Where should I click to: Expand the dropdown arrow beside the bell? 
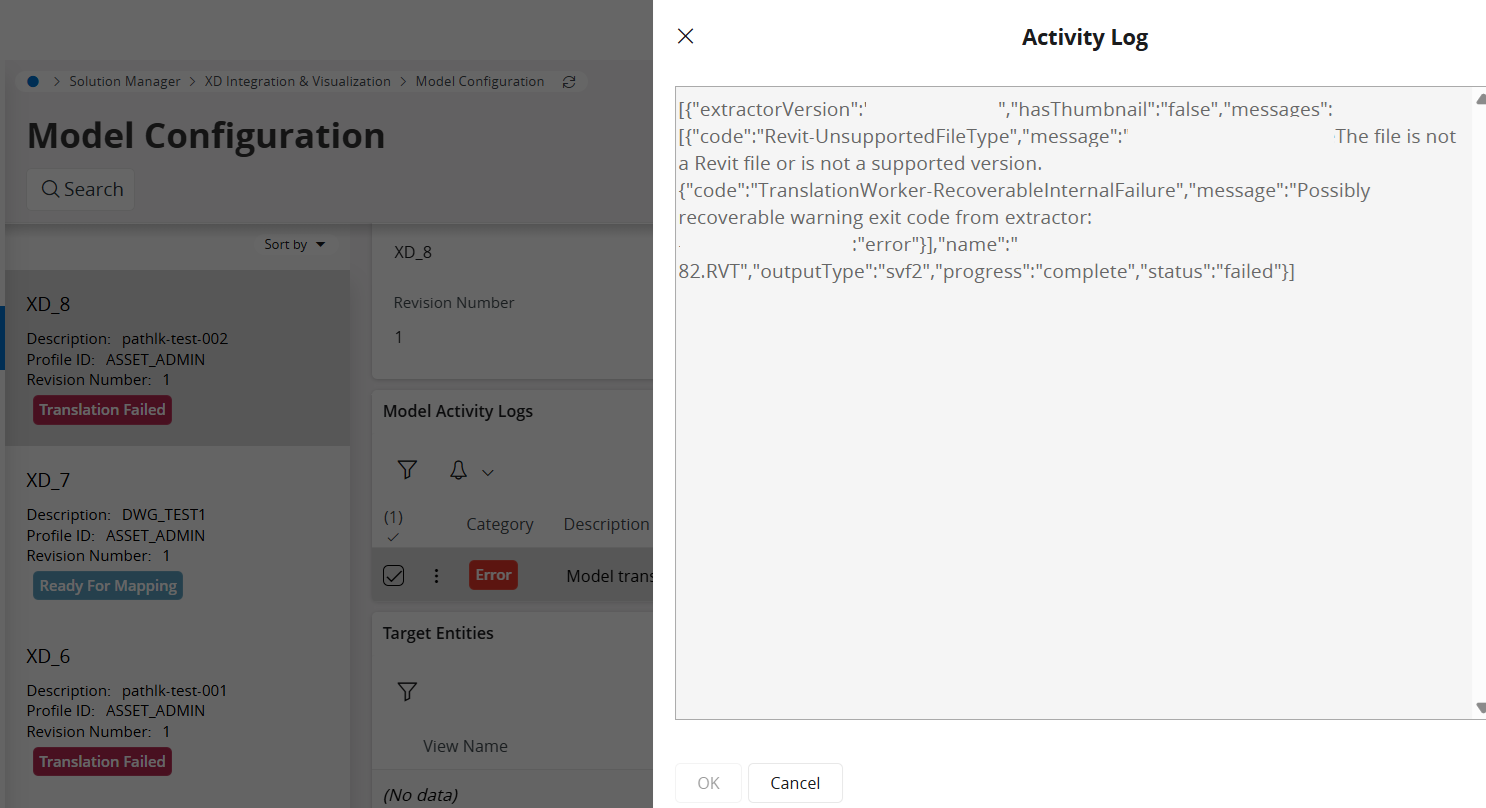[488, 472]
